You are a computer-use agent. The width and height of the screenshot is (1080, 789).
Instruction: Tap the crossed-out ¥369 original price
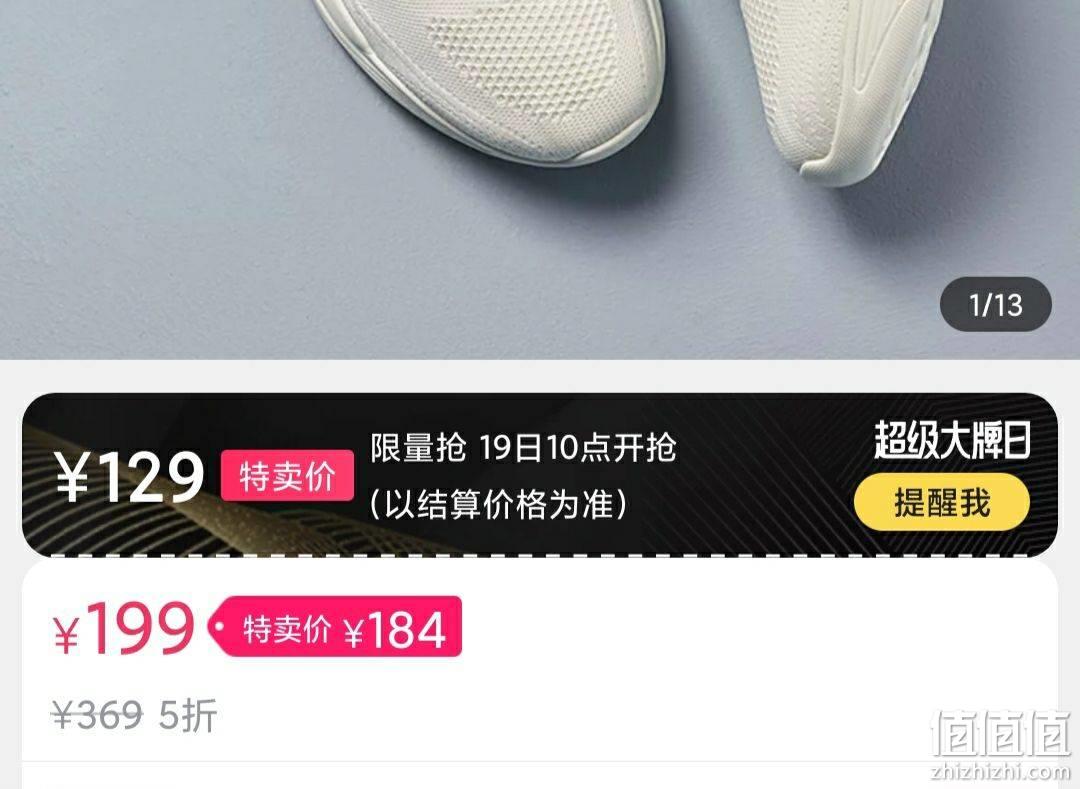pos(98,715)
